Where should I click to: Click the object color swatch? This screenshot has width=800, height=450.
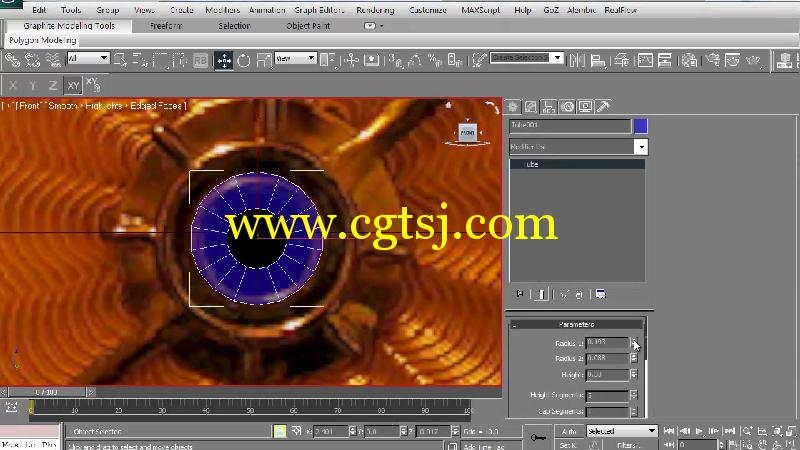[640, 126]
